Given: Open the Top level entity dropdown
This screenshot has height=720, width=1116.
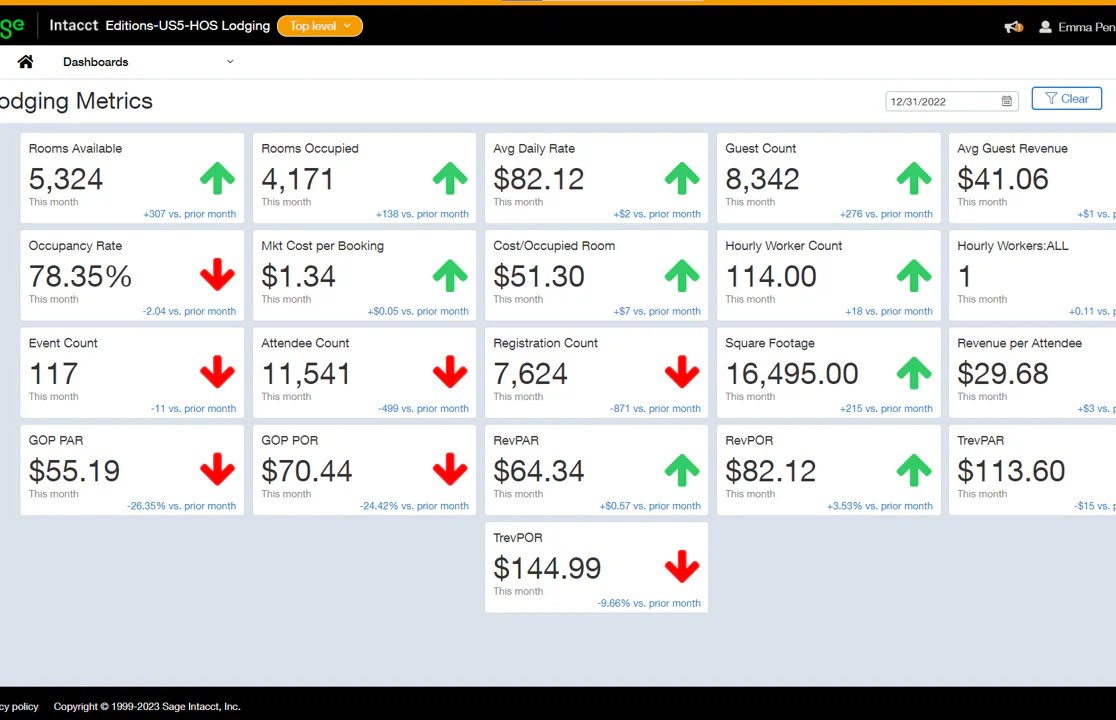Looking at the screenshot, I should (x=320, y=26).
